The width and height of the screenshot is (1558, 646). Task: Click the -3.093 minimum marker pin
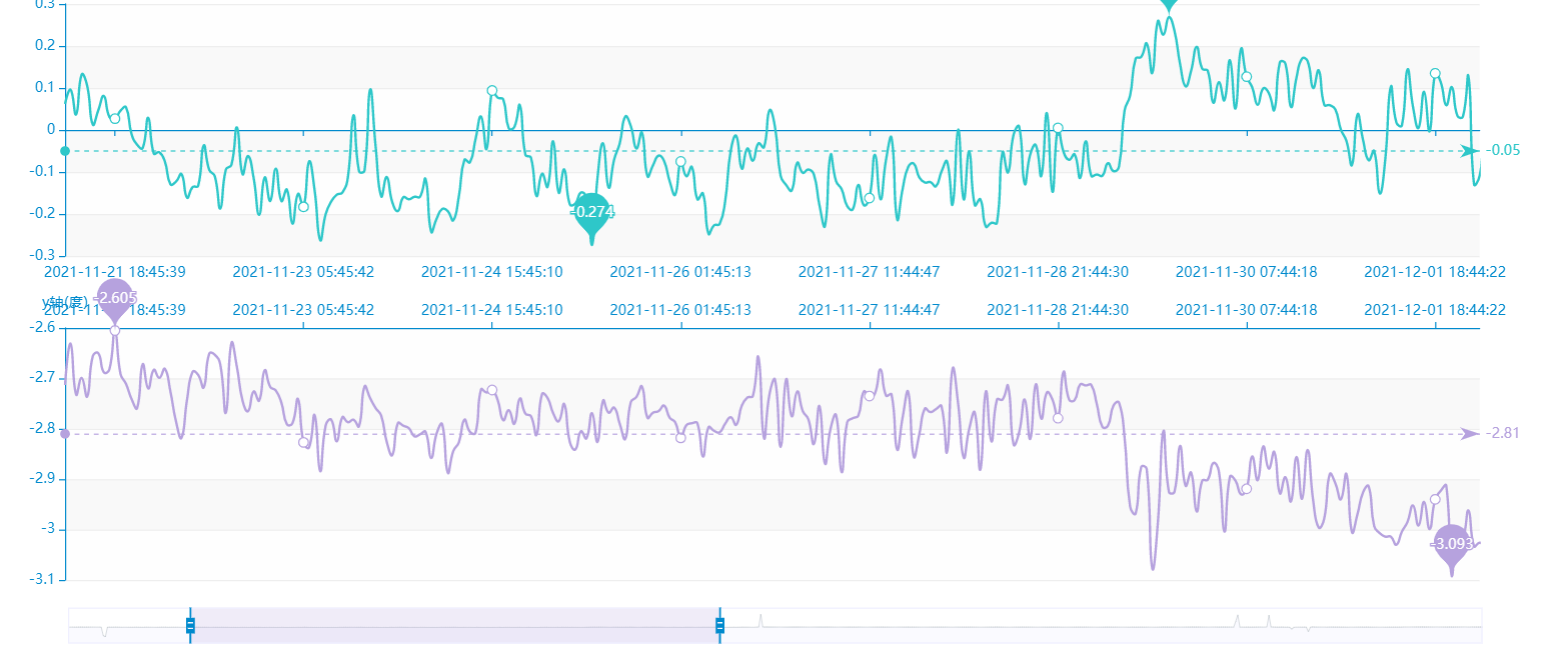1452,544
